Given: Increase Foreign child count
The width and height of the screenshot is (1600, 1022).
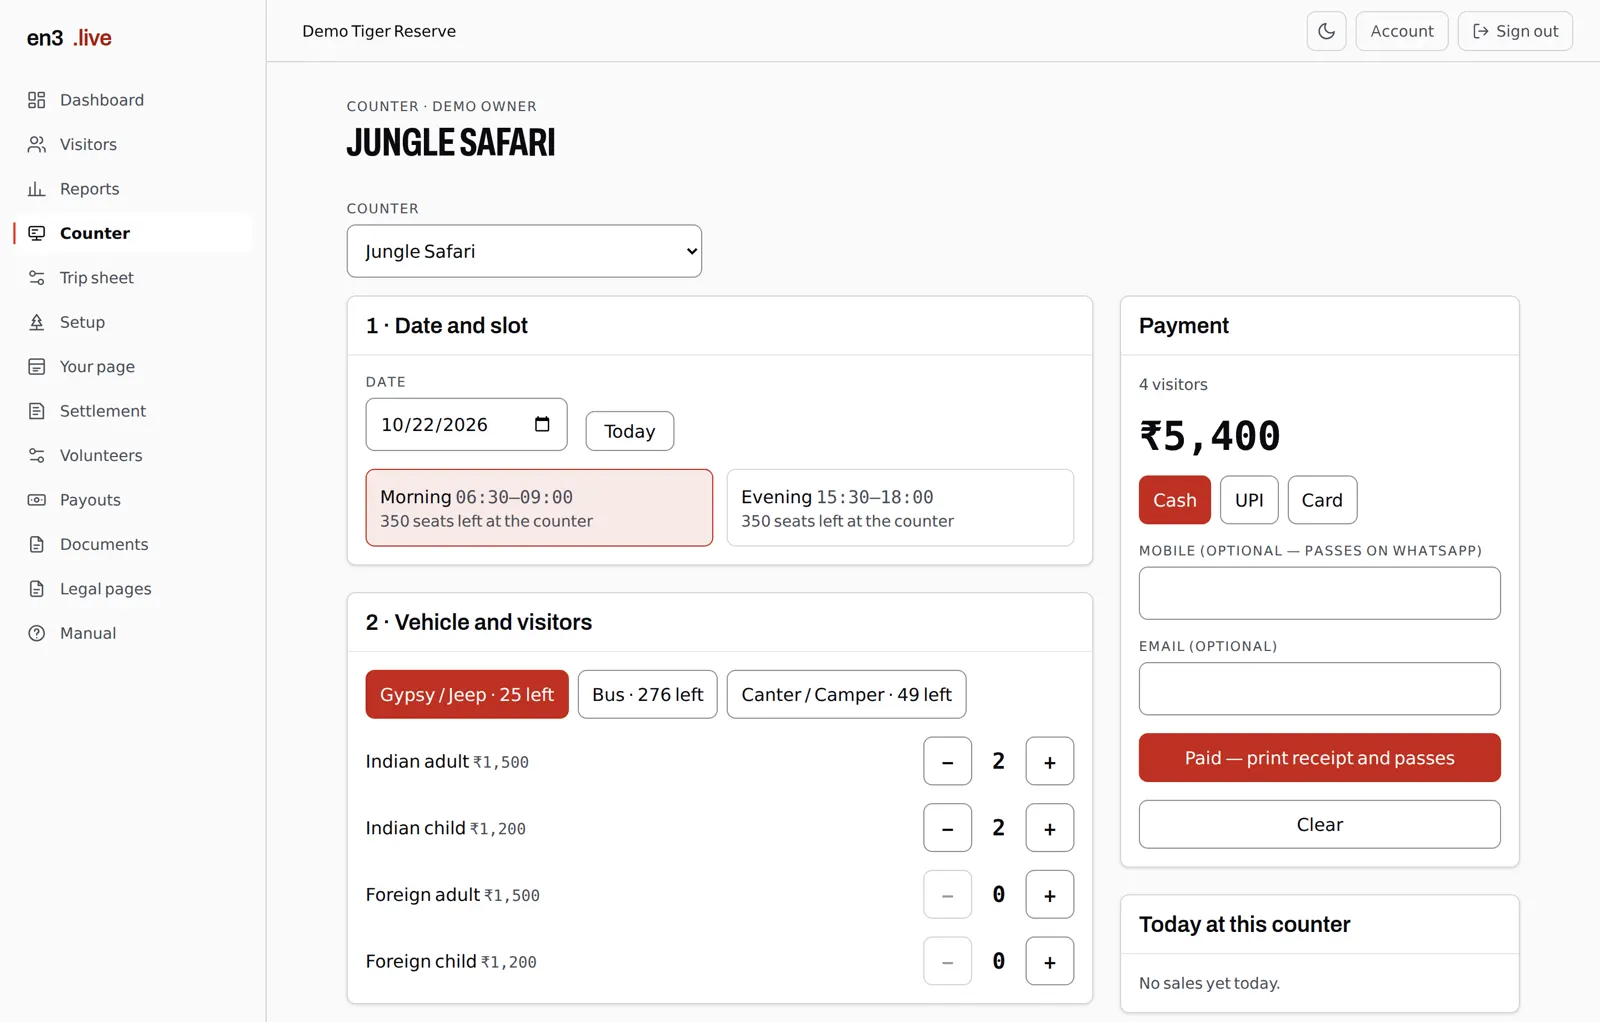Looking at the screenshot, I should [x=1050, y=961].
